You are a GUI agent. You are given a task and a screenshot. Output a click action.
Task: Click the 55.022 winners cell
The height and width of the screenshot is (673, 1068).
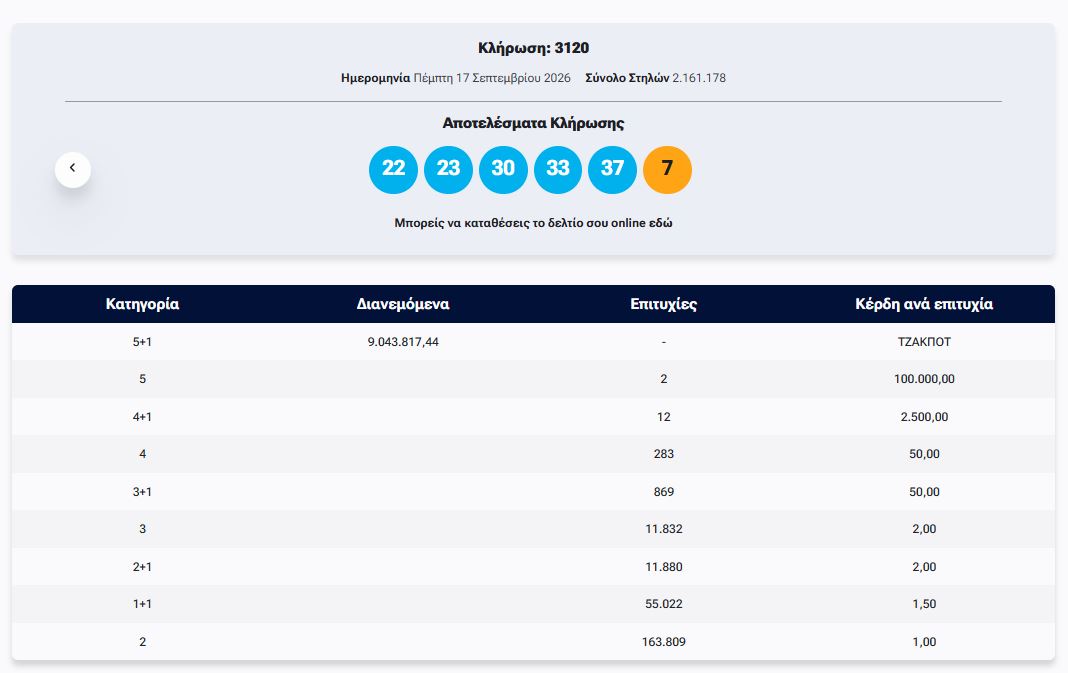pos(663,604)
